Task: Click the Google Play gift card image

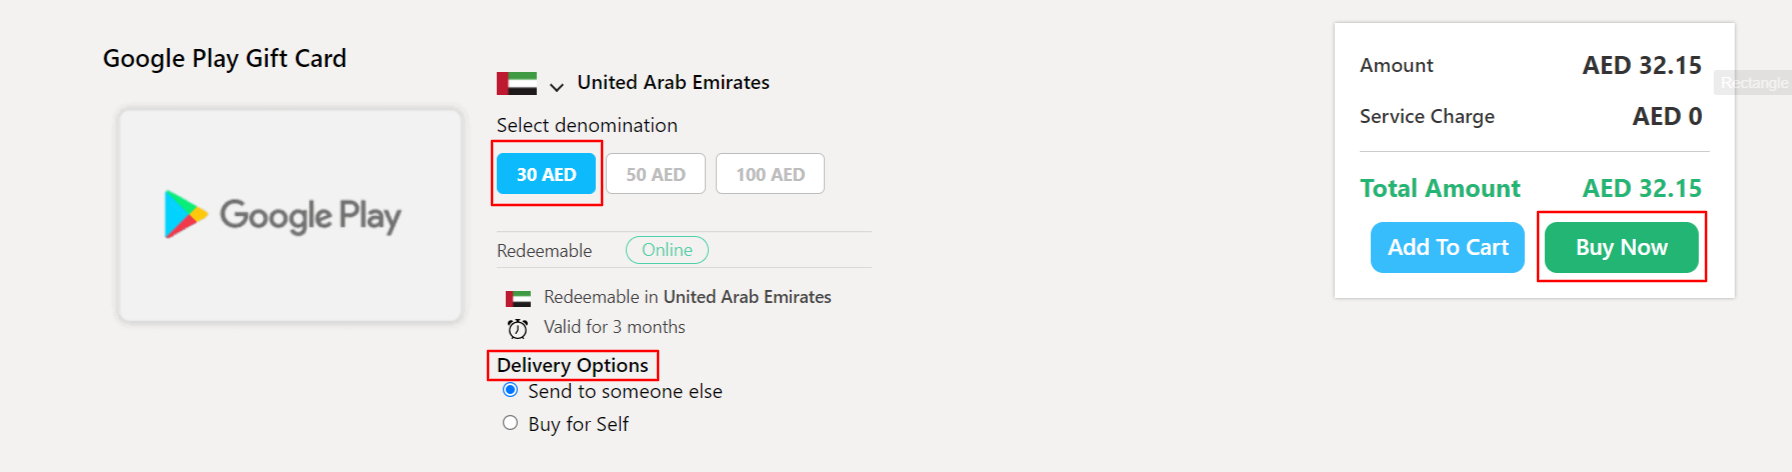Action: pyautogui.click(x=290, y=215)
